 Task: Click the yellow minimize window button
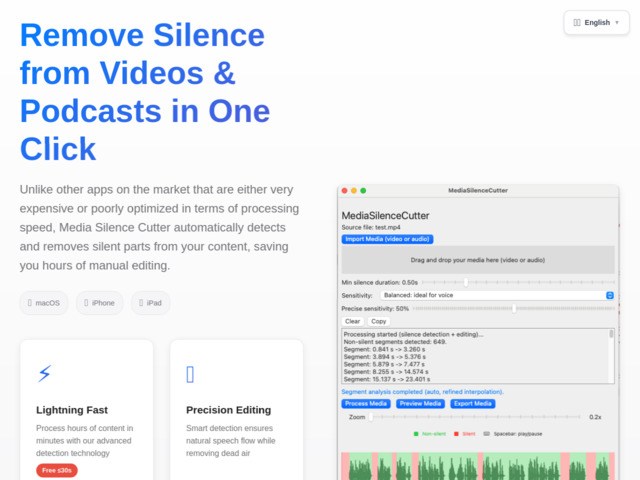click(x=354, y=191)
